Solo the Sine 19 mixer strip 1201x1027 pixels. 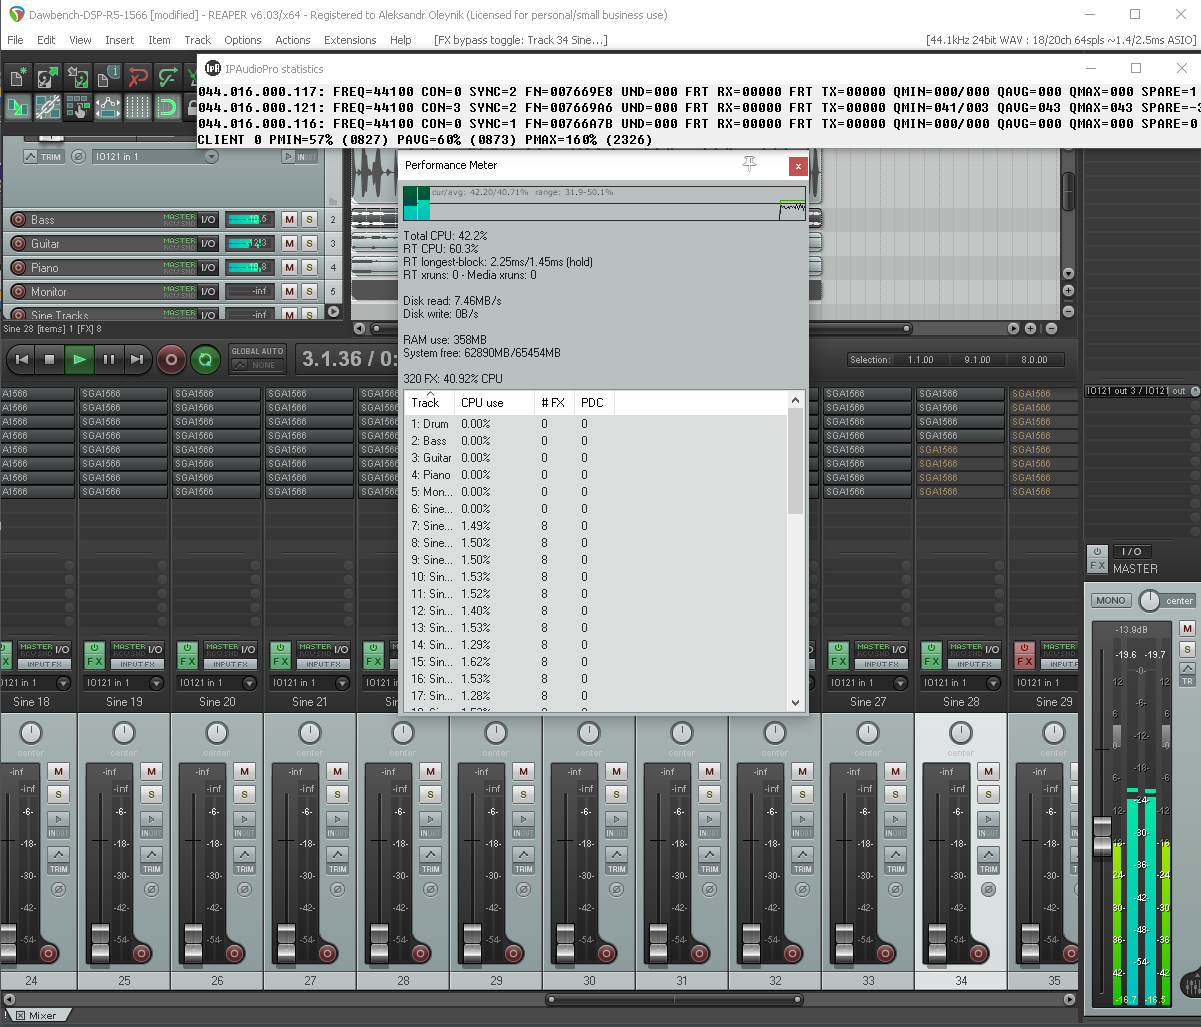(151, 794)
